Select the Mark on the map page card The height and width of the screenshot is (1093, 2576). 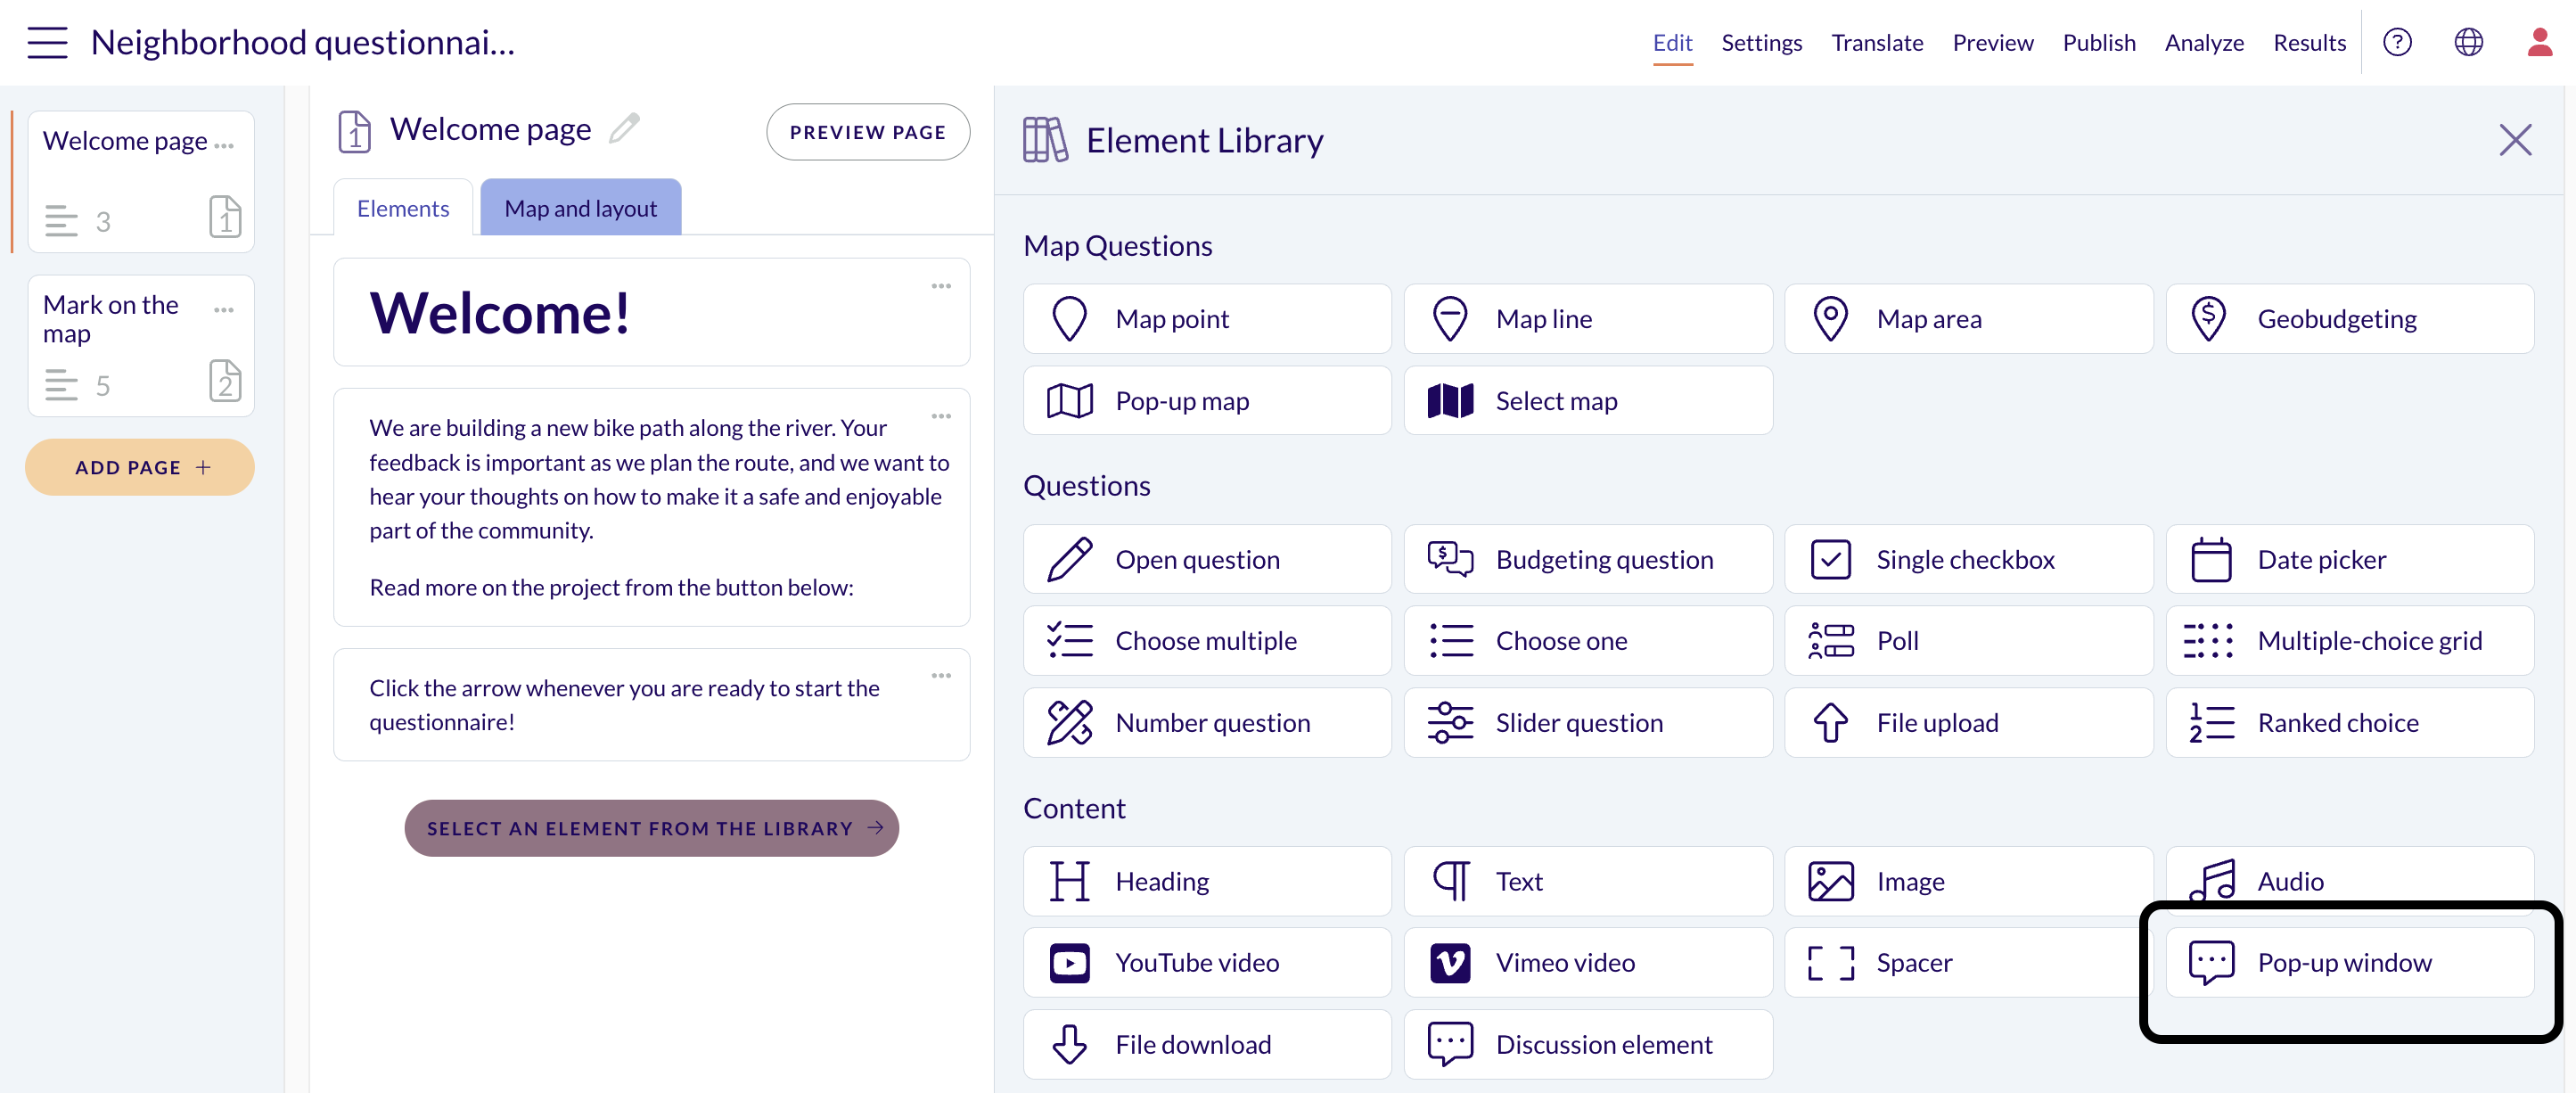(x=141, y=346)
